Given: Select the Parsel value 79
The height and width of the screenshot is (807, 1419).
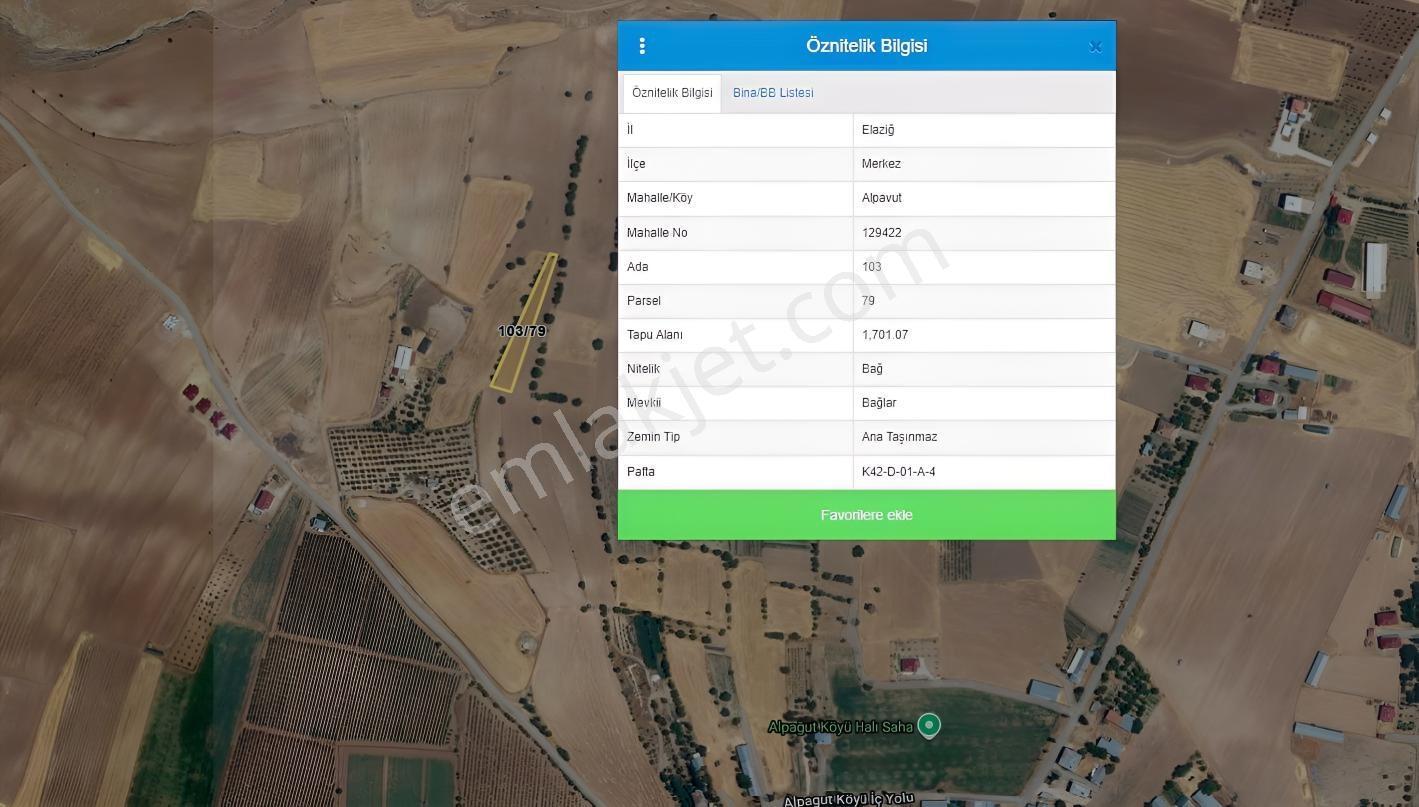Looking at the screenshot, I should pyautogui.click(x=868, y=301).
